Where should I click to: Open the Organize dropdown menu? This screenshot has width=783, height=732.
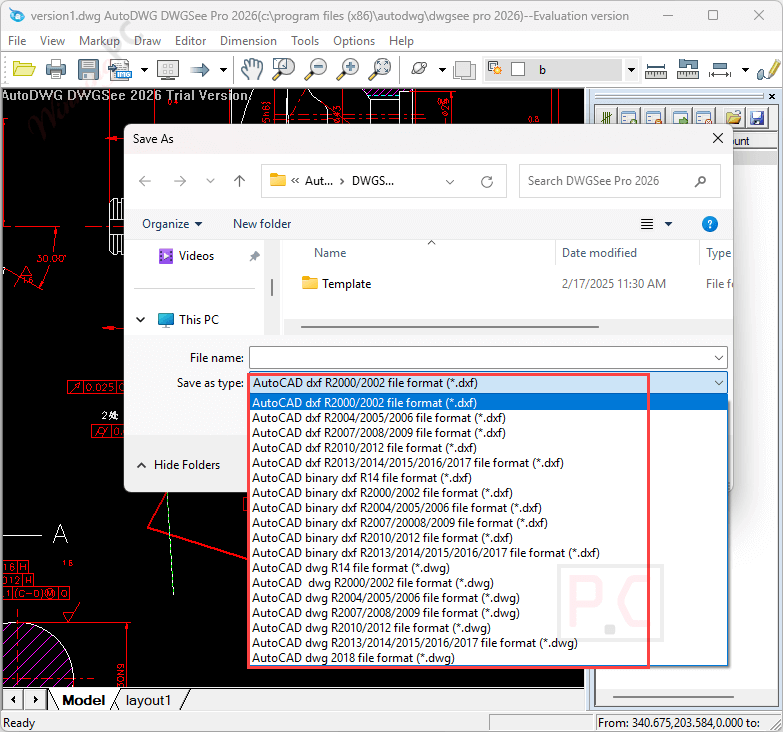(x=171, y=224)
